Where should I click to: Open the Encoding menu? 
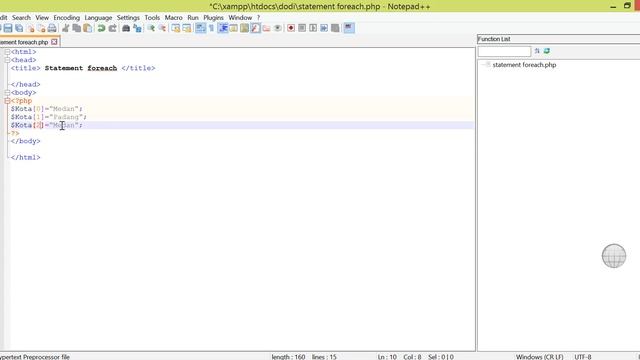point(67,18)
